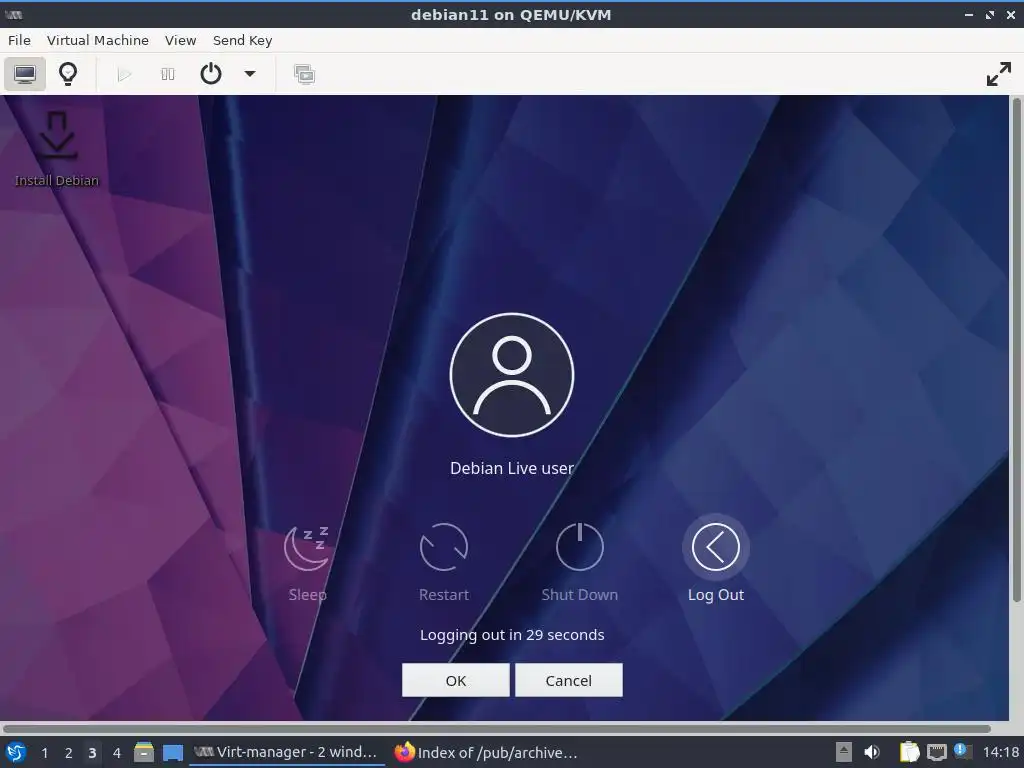This screenshot has height=768, width=1024.
Task: Open the volume control tray icon
Action: pos(872,752)
